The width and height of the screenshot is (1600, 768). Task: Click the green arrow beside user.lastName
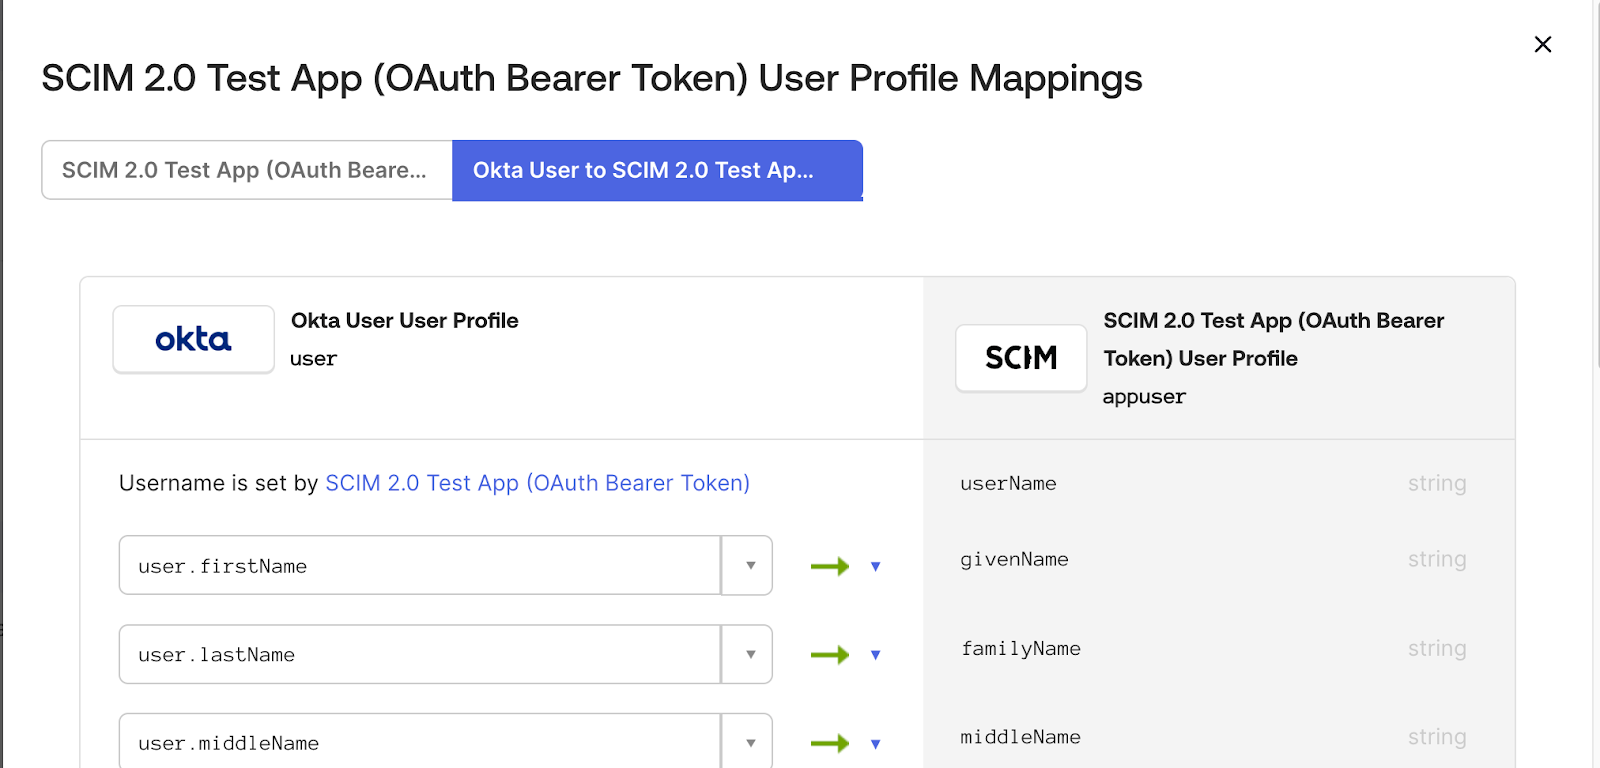point(829,656)
